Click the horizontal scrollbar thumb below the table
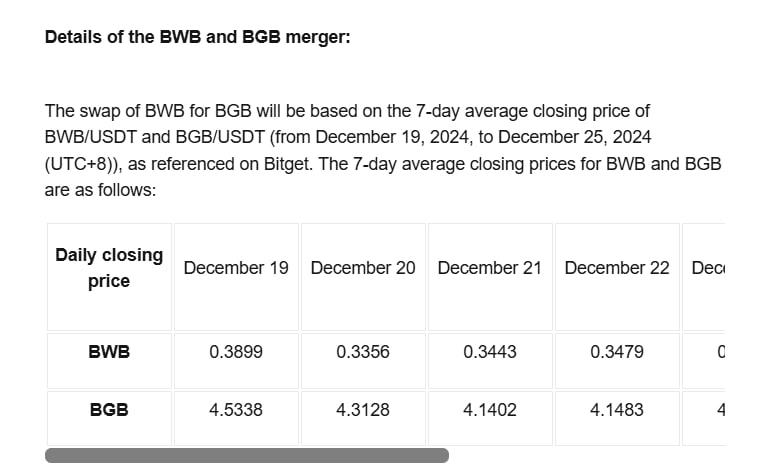 (x=246, y=456)
